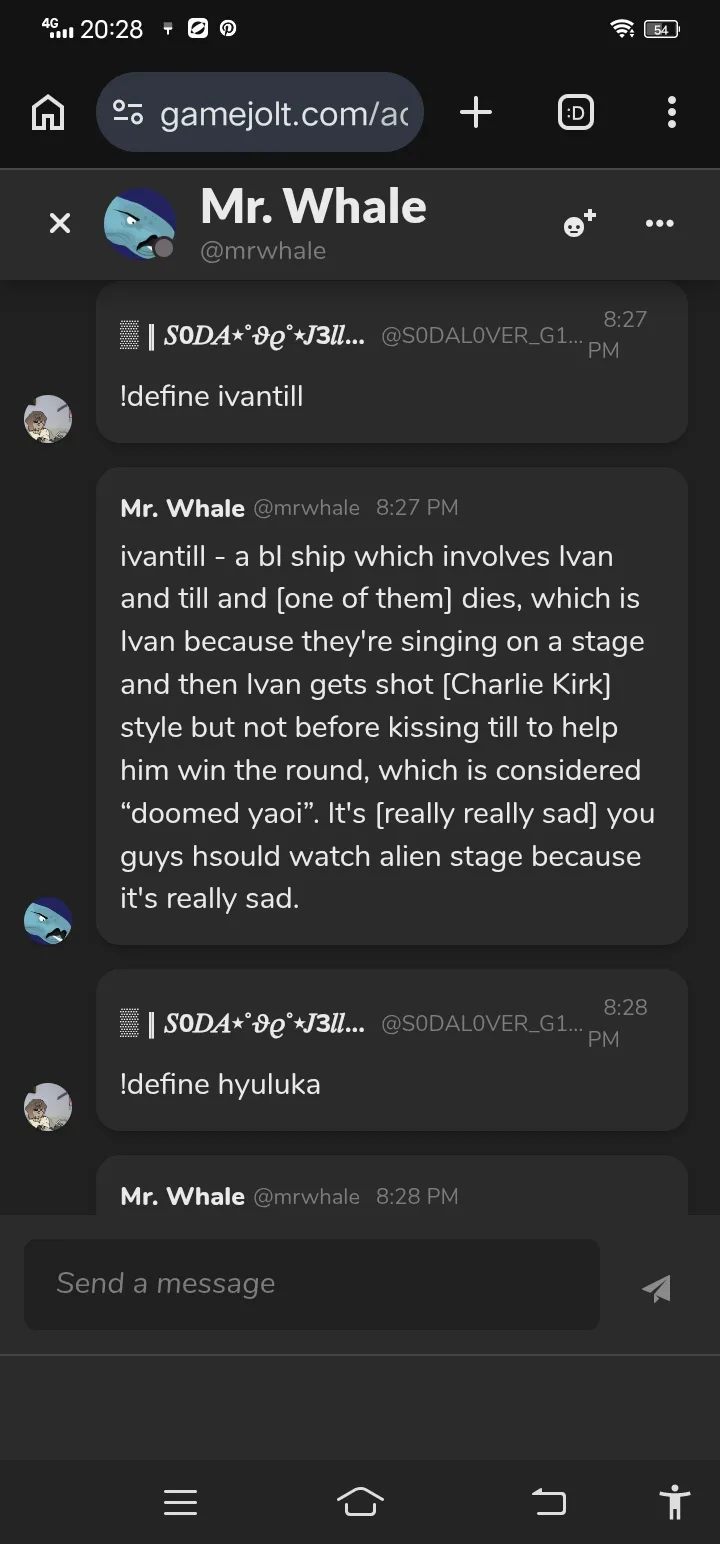Click the @mrwhale handle in header
The height and width of the screenshot is (1544, 720).
[263, 250]
